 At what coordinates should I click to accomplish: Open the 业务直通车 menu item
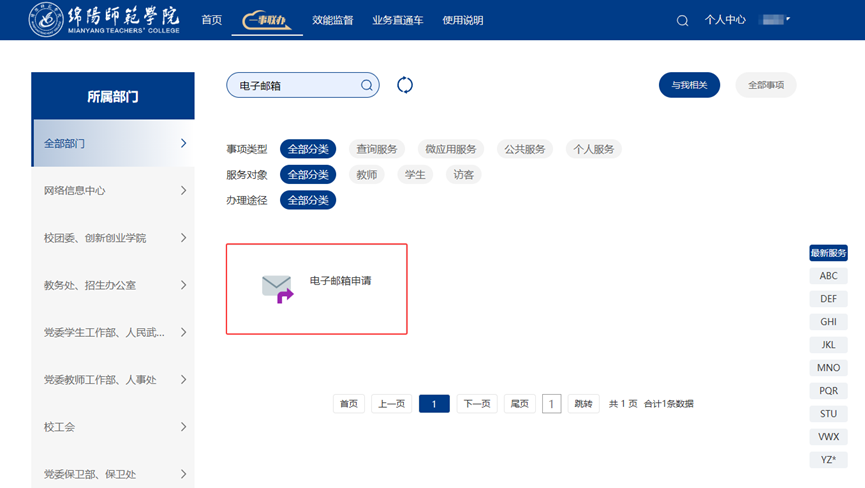pos(397,20)
